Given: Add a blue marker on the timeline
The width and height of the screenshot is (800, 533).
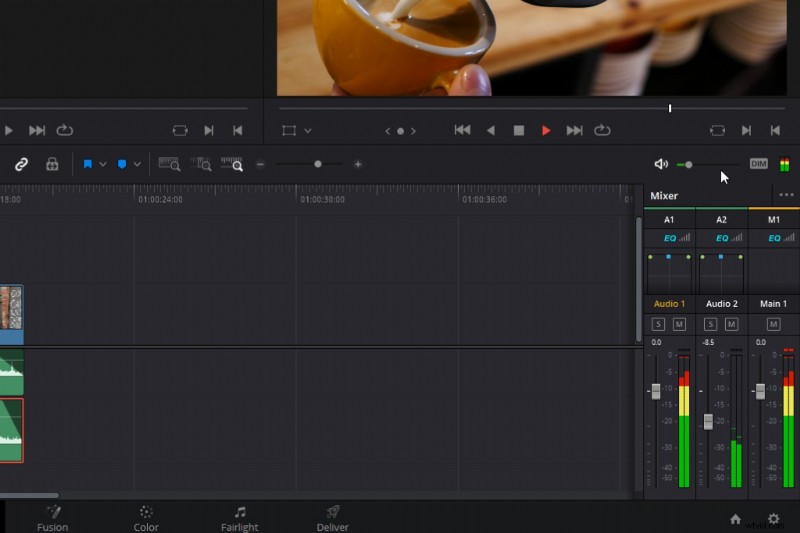Looking at the screenshot, I should point(122,164).
